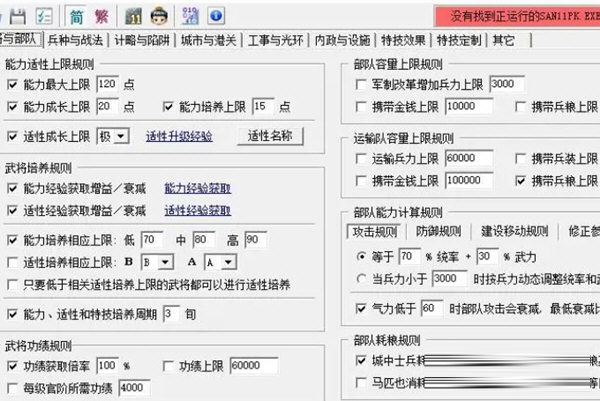Screen dimensions: 600x401
Task: Toggle the 城中士兵 food consumption checkbox
Action: (361, 360)
